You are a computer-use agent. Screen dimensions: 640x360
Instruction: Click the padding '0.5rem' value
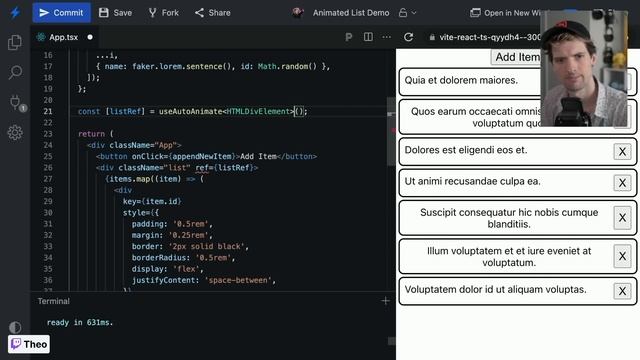[191, 224]
